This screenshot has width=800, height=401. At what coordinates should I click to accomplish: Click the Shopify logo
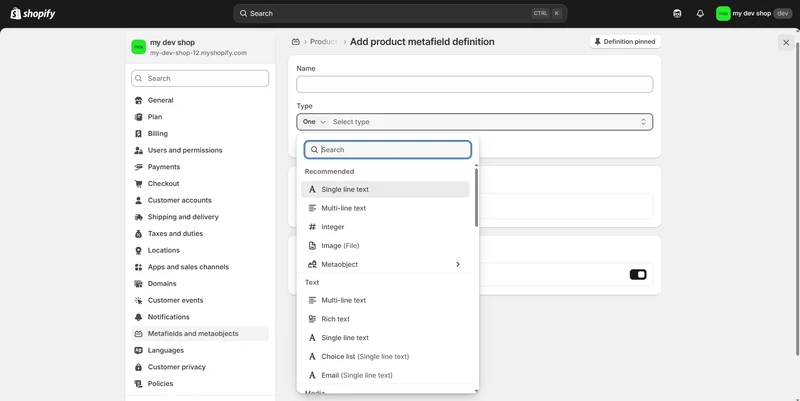pos(33,13)
